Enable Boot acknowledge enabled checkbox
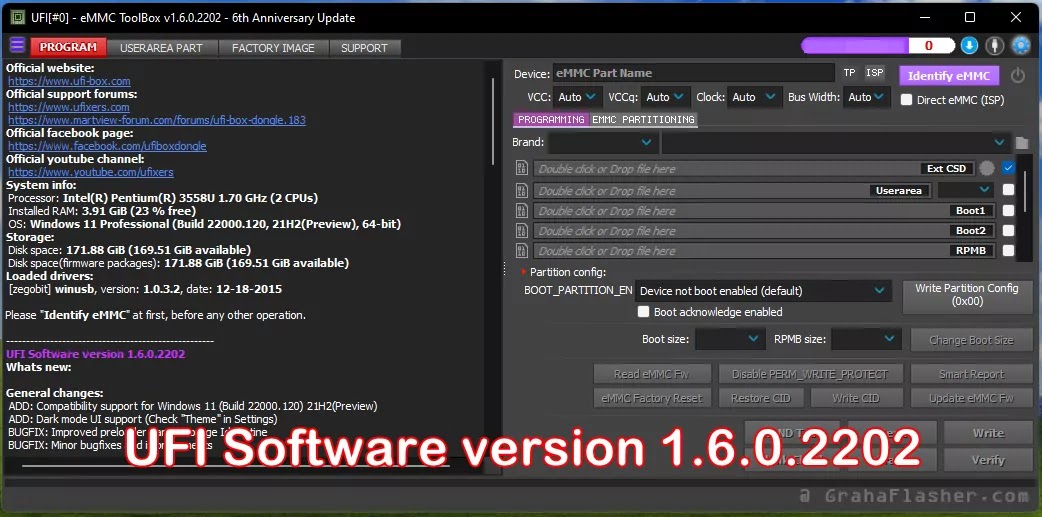Screen dimensions: 1042x517 [x=643, y=312]
